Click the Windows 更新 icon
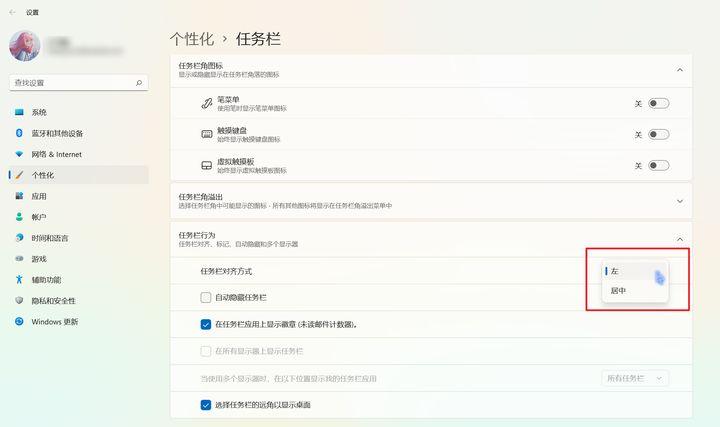 19,321
